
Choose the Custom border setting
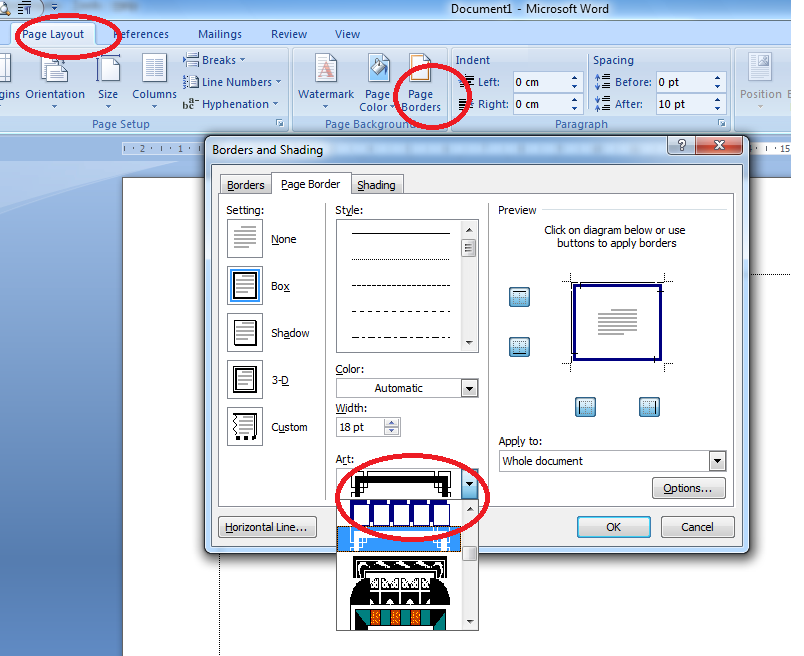(x=245, y=427)
